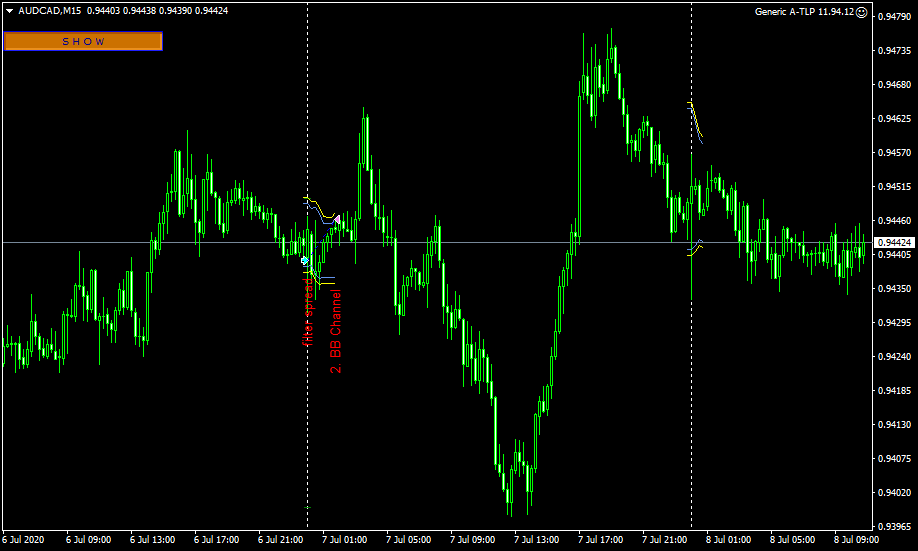The width and height of the screenshot is (918, 551).
Task: Click the 0.94295 price axis label
Action: tap(895, 322)
